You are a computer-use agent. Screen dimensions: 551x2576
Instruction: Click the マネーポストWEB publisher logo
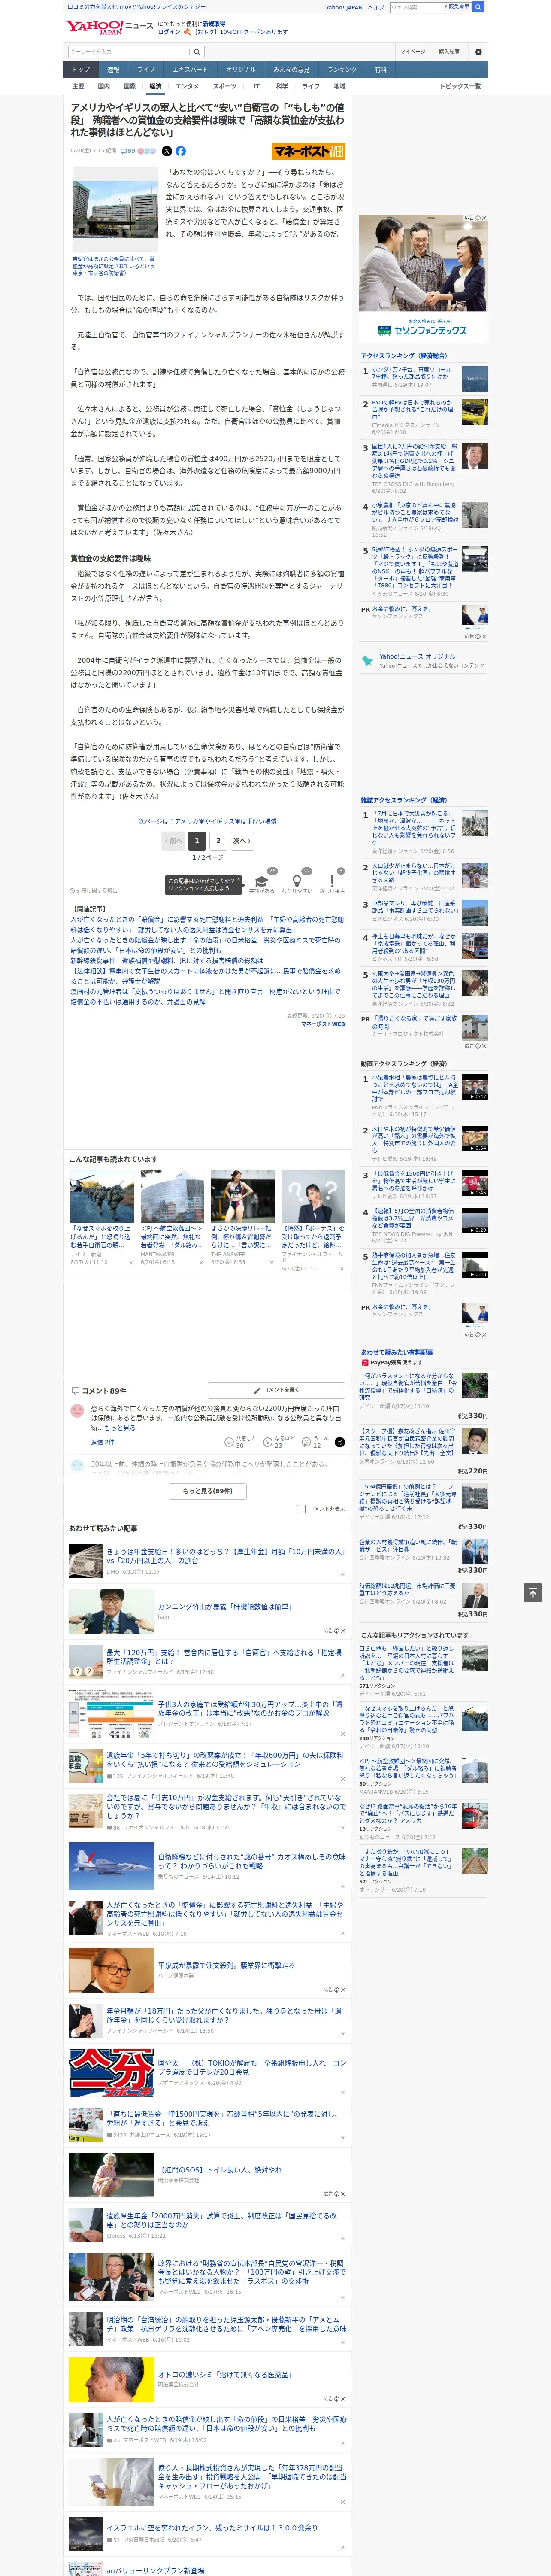308,151
